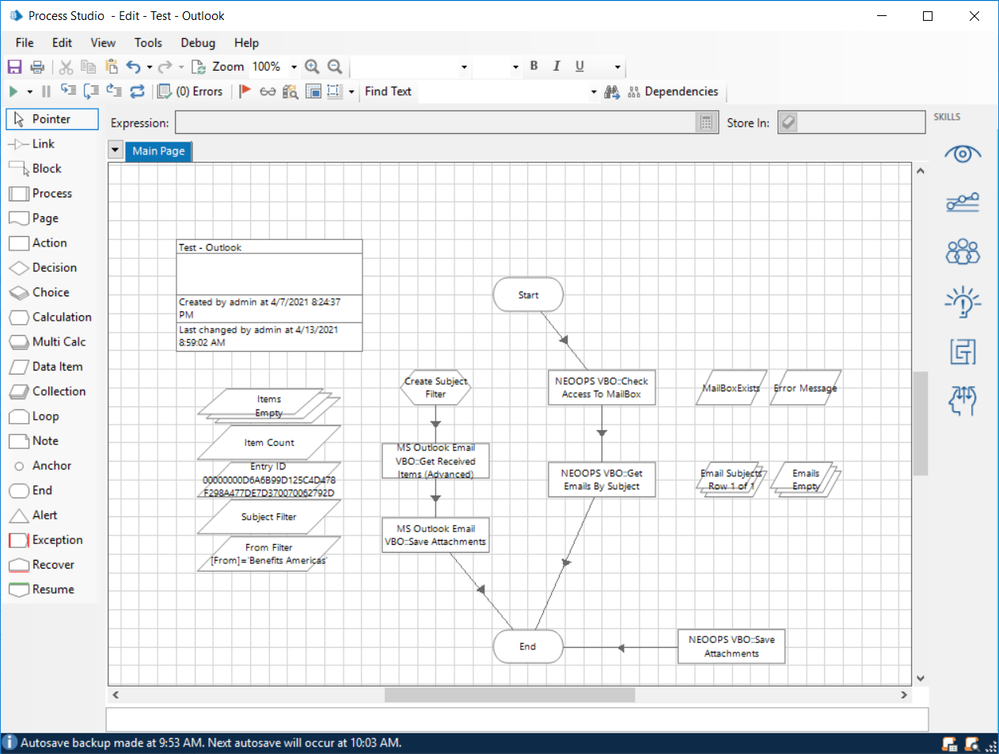This screenshot has height=754, width=999.
Task: Expand the page list arrow beside Main Page
Action: tap(115, 151)
